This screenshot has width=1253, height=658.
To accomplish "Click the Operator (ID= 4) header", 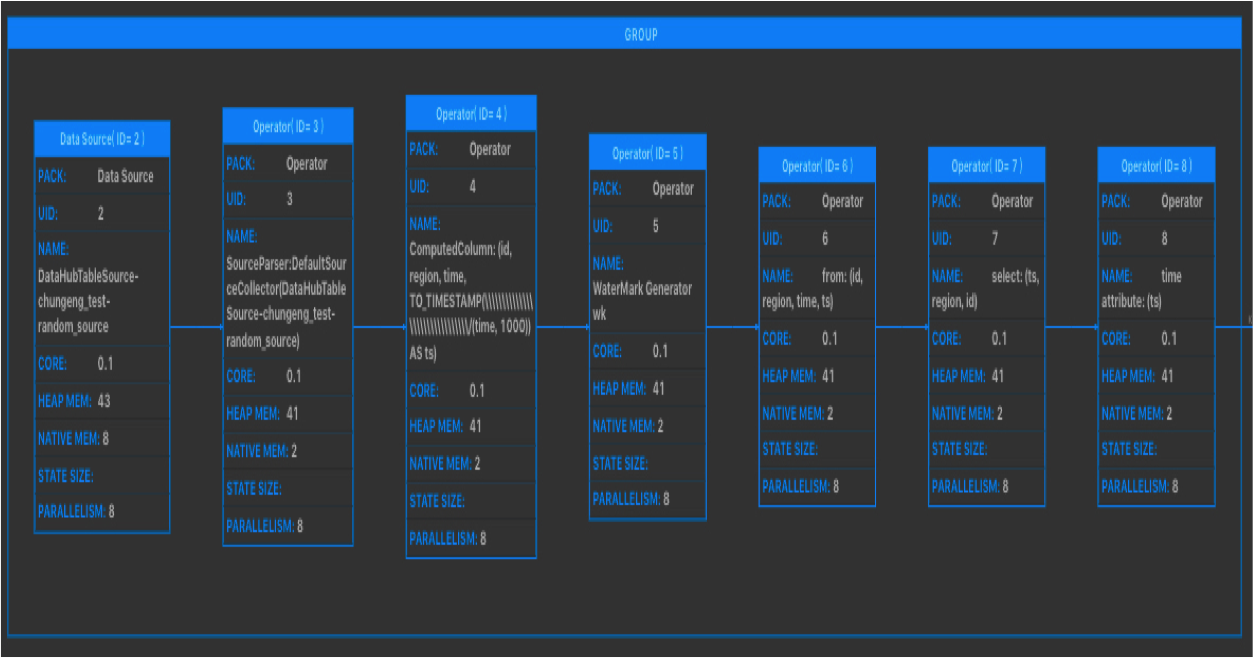I will (x=471, y=114).
